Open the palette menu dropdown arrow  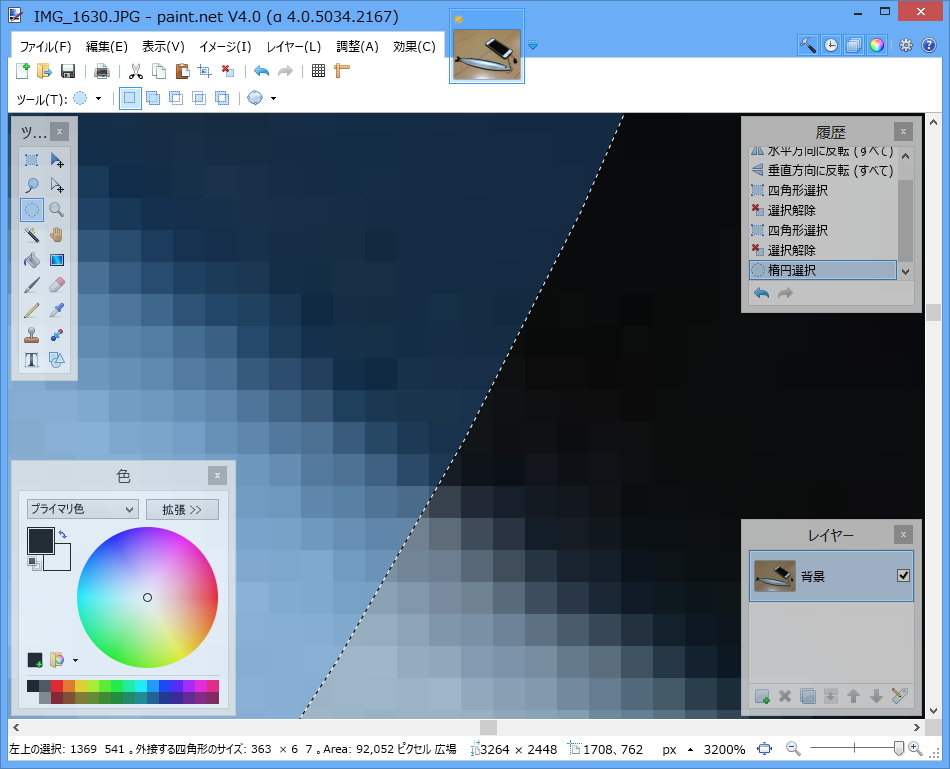[75, 660]
